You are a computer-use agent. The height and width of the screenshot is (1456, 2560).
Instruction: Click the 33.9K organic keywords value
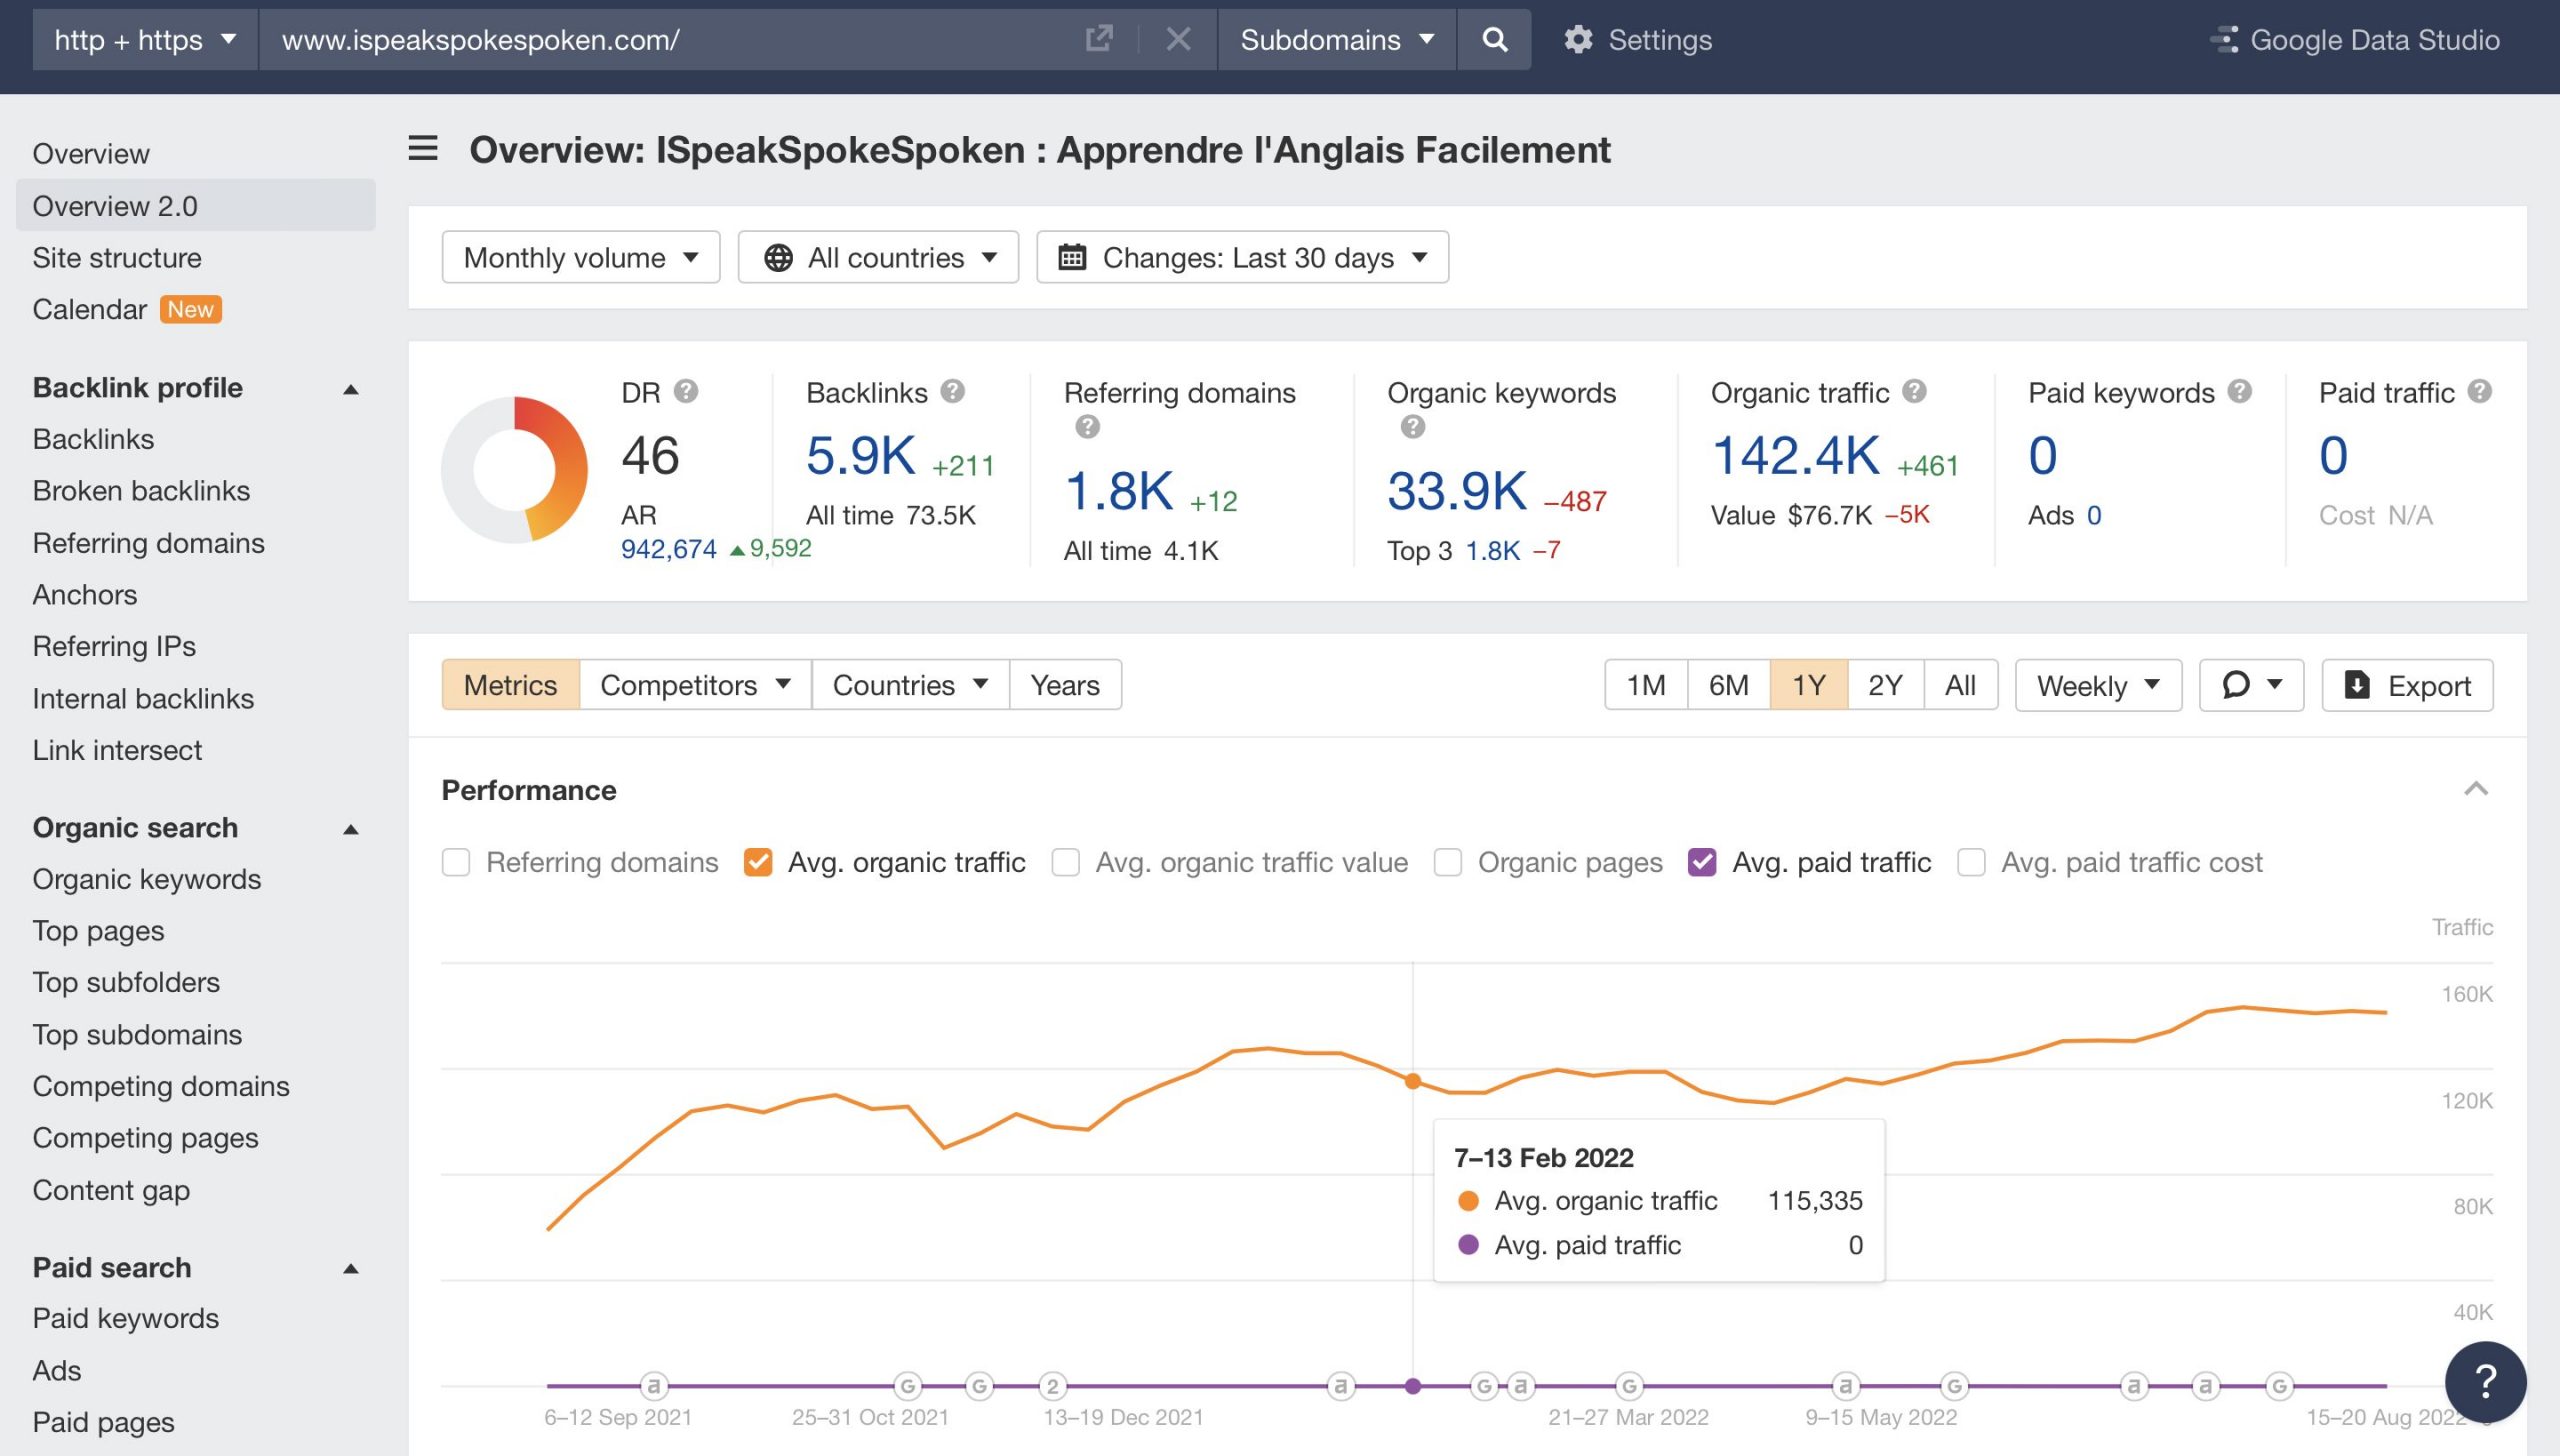[1457, 491]
